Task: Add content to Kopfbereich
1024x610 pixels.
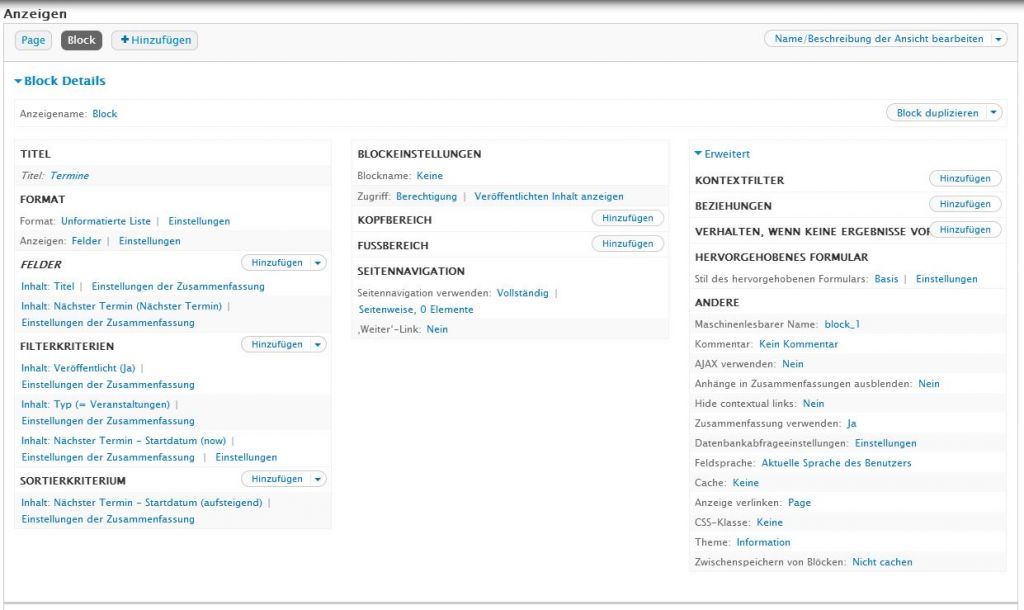Action: click(627, 218)
